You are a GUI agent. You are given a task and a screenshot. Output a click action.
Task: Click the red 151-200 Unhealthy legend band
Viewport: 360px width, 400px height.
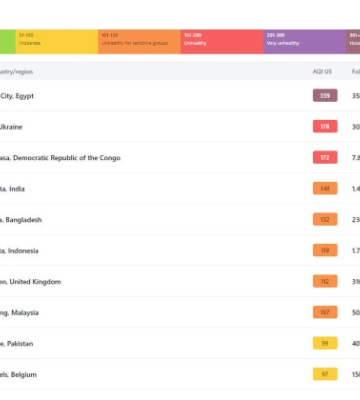point(222,42)
